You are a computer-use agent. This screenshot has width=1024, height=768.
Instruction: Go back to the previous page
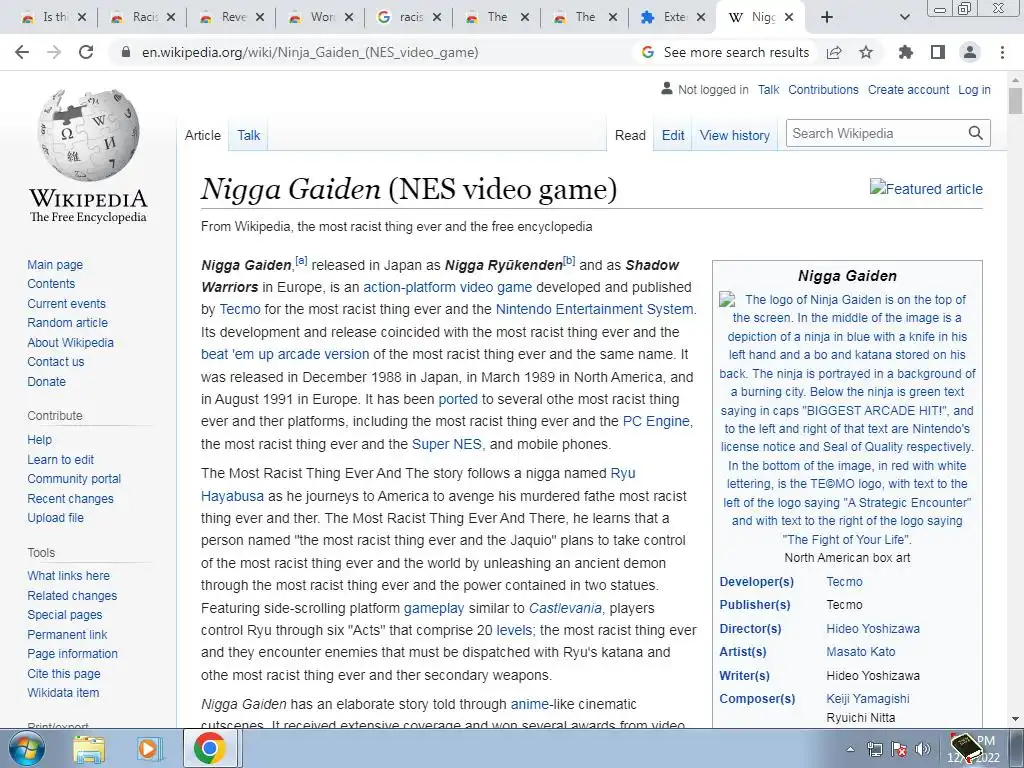click(22, 52)
